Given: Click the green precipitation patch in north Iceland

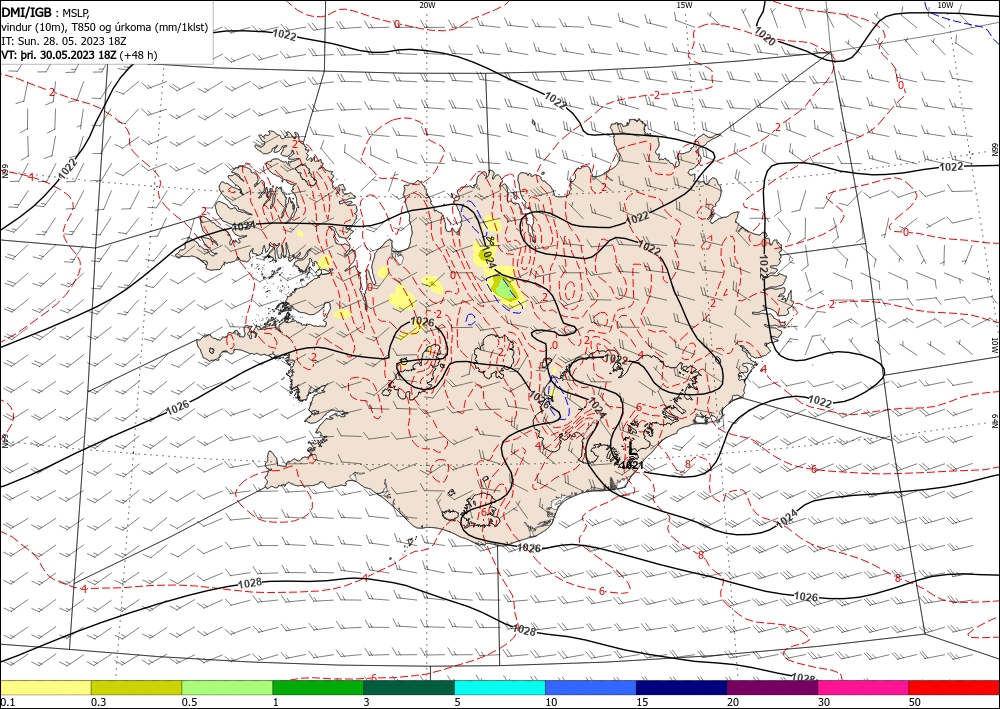Looking at the screenshot, I should click(505, 289).
